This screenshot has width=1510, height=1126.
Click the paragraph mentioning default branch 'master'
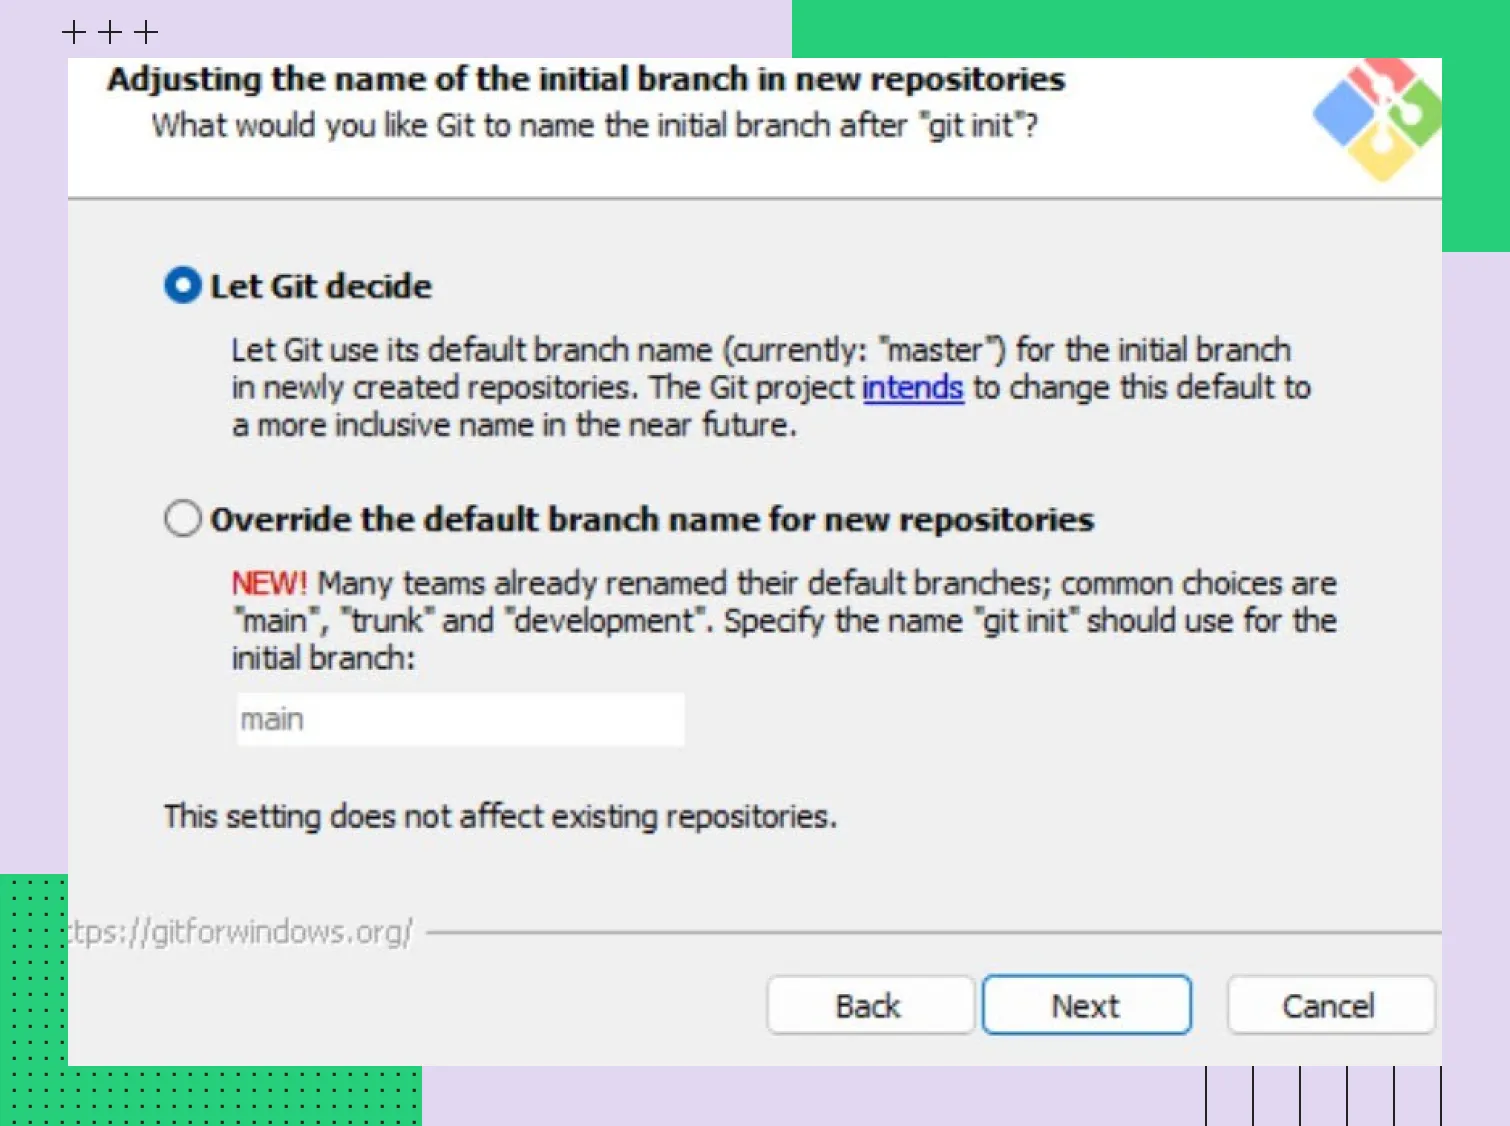click(770, 388)
